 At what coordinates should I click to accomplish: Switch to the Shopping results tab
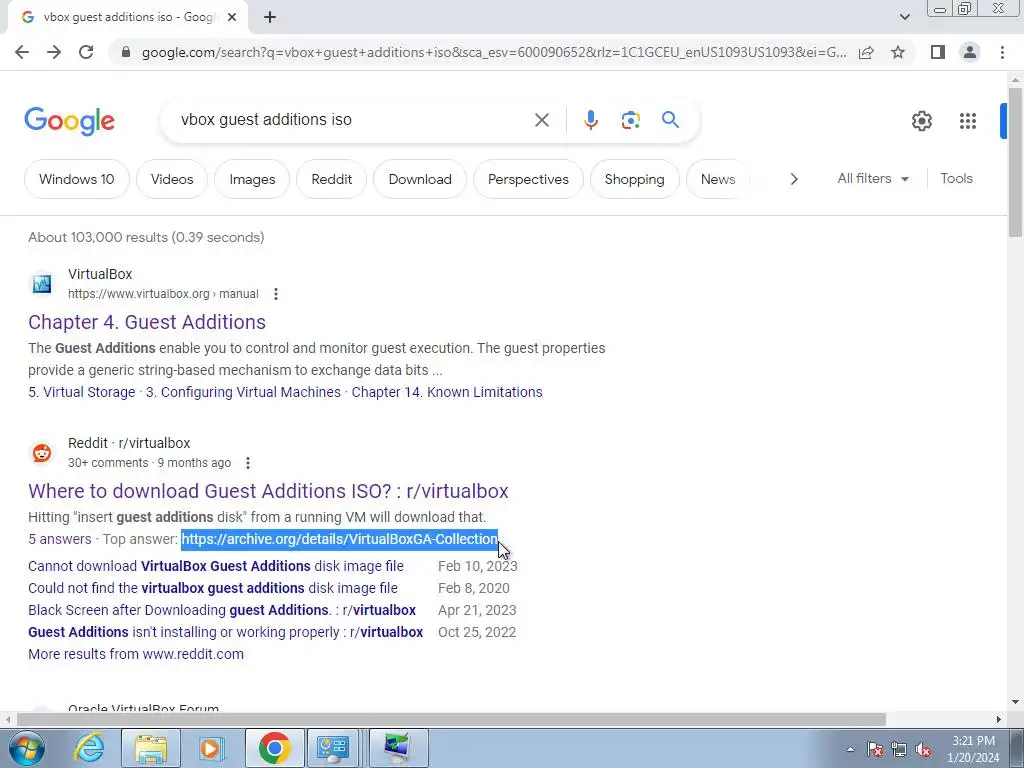(634, 179)
